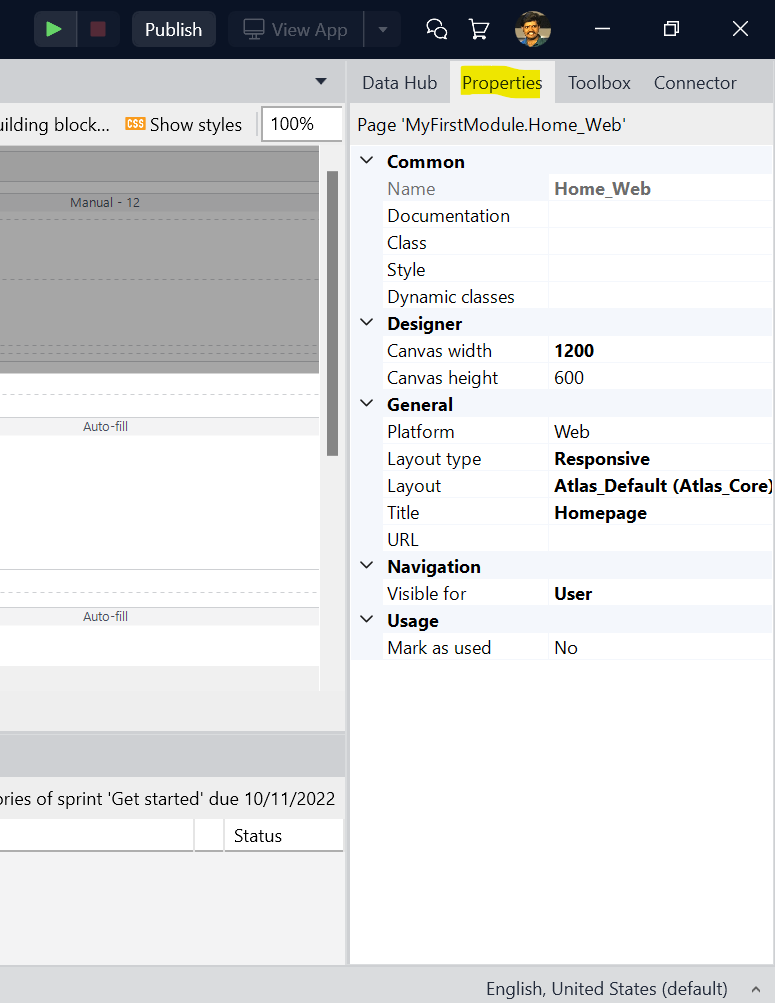Switch to the Data Hub tab
This screenshot has height=1003, width=775.
[x=399, y=83]
